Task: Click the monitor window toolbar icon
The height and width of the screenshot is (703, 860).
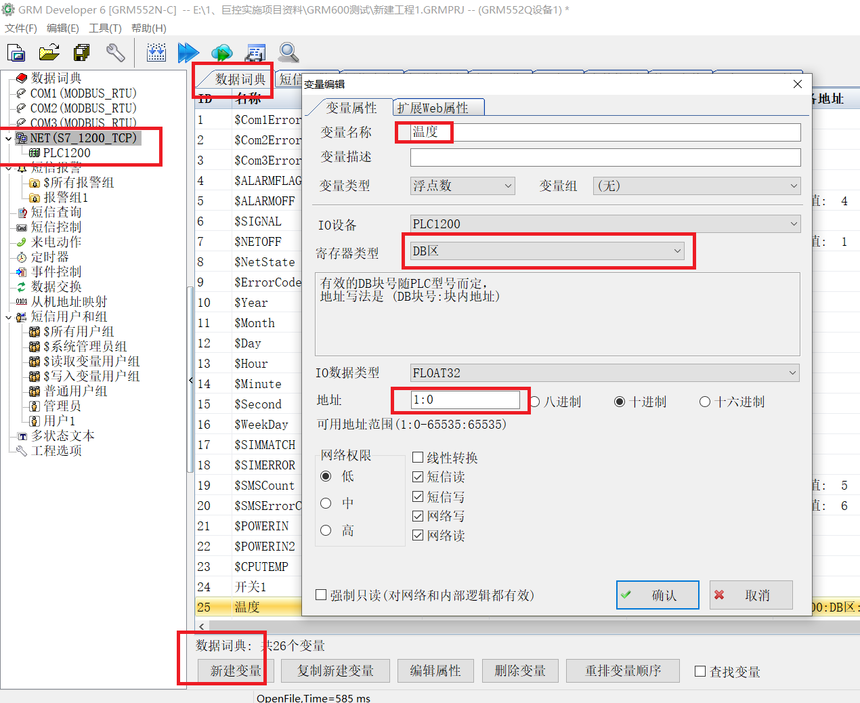Action: click(255, 53)
